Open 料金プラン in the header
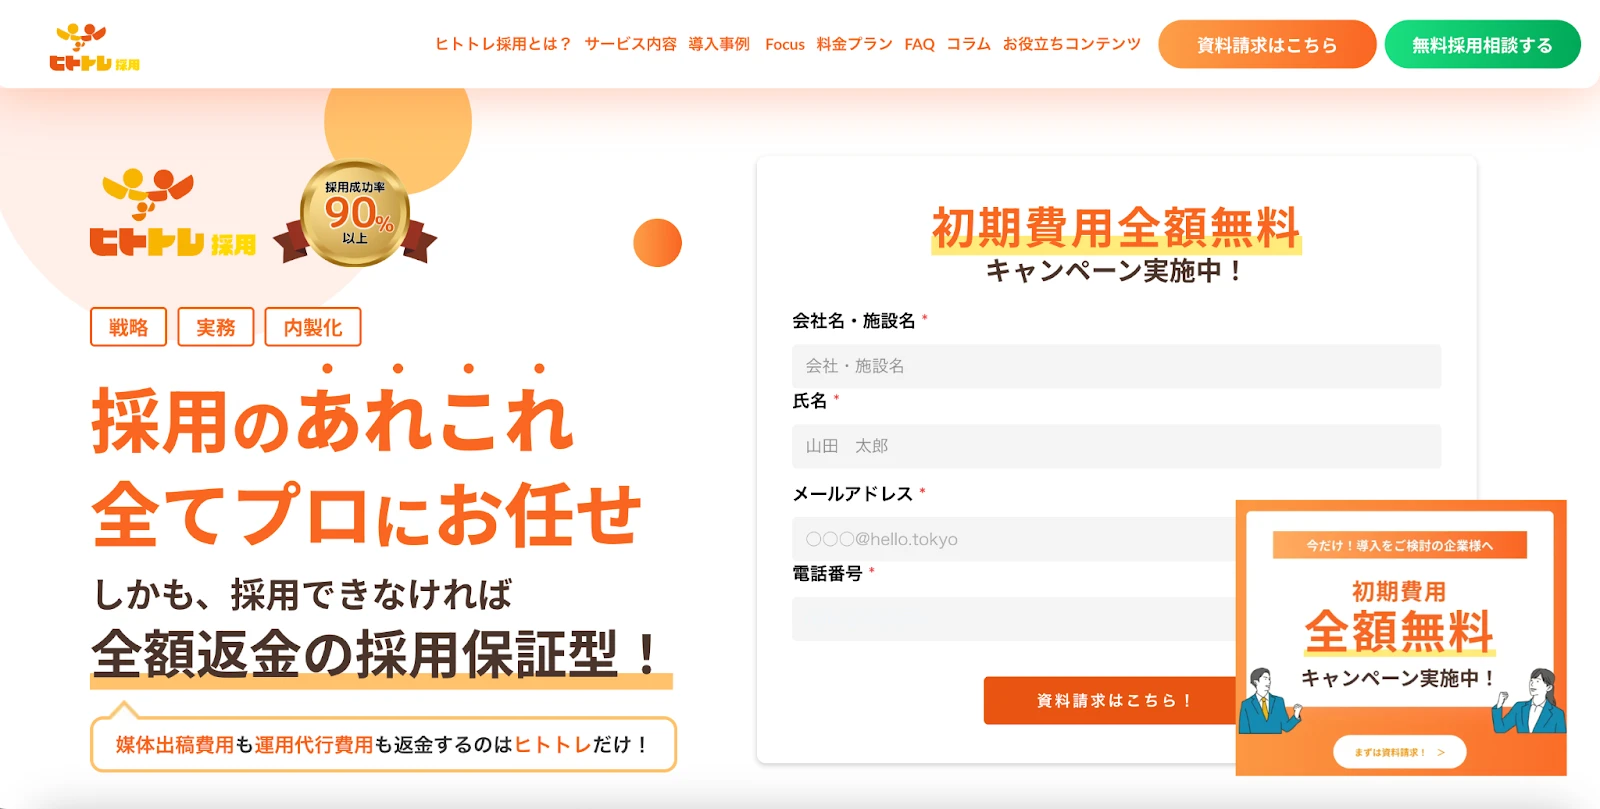Image resolution: width=1600 pixels, height=809 pixels. [x=854, y=44]
